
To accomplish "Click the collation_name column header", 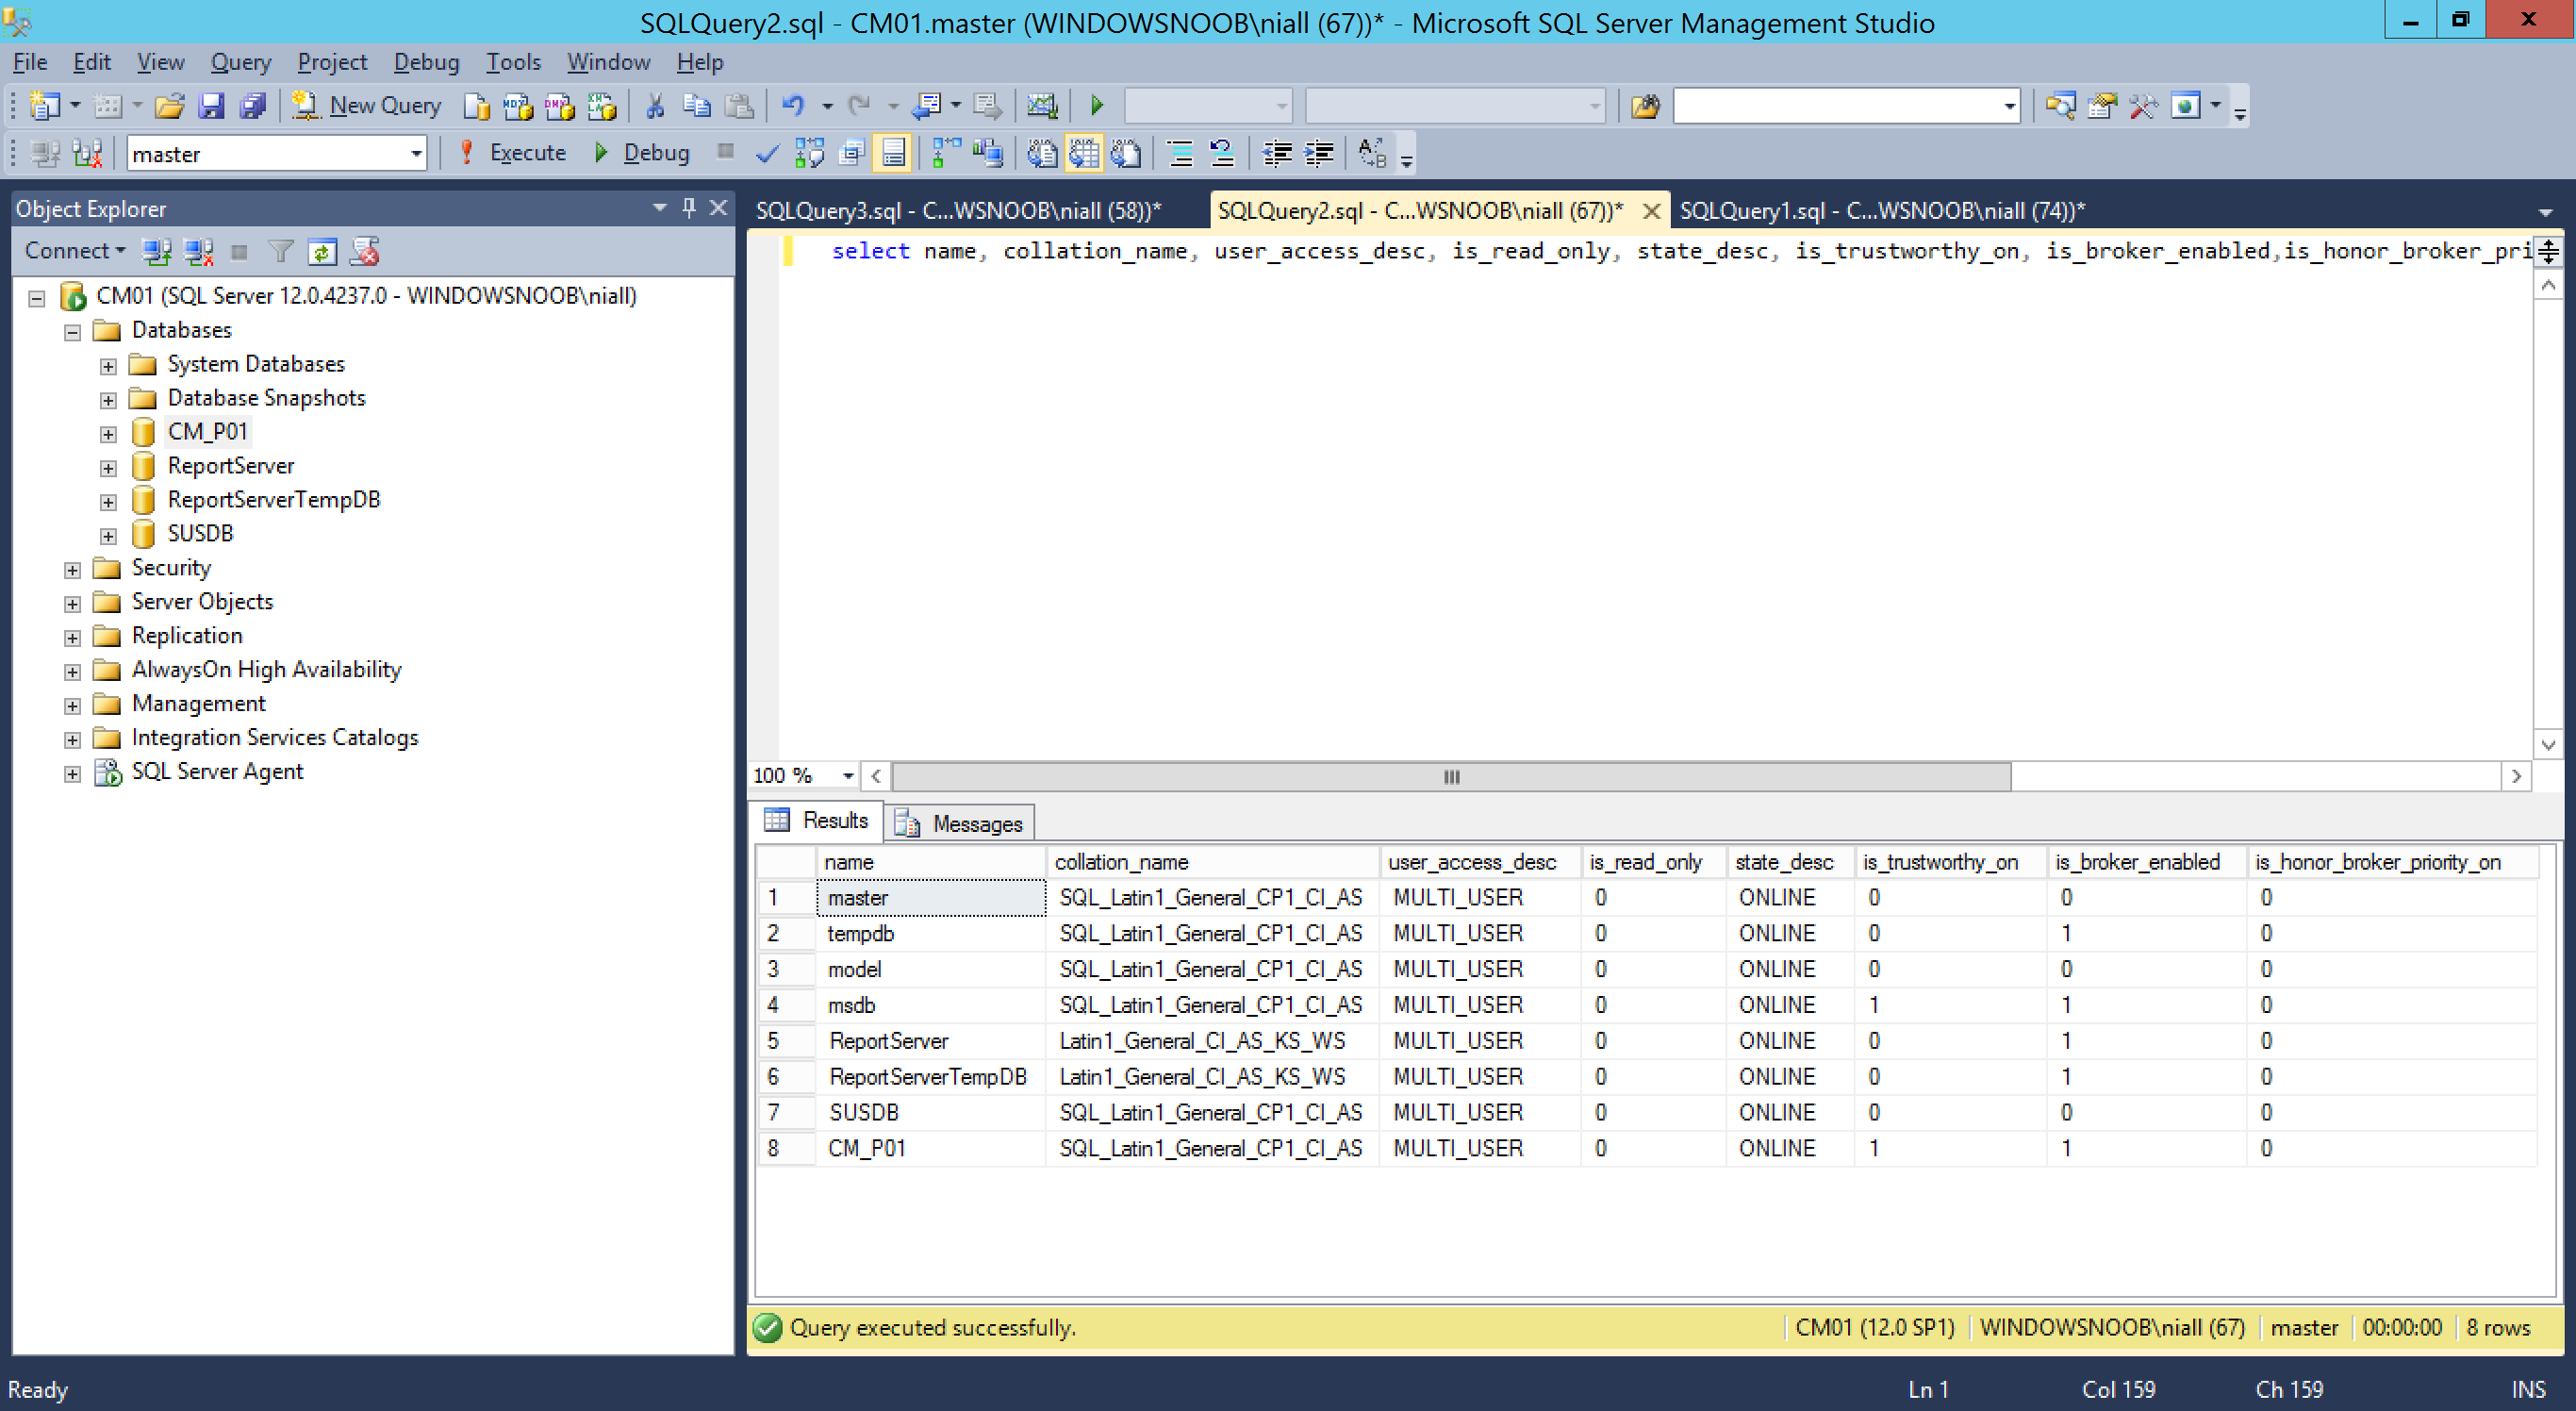I will point(1212,861).
